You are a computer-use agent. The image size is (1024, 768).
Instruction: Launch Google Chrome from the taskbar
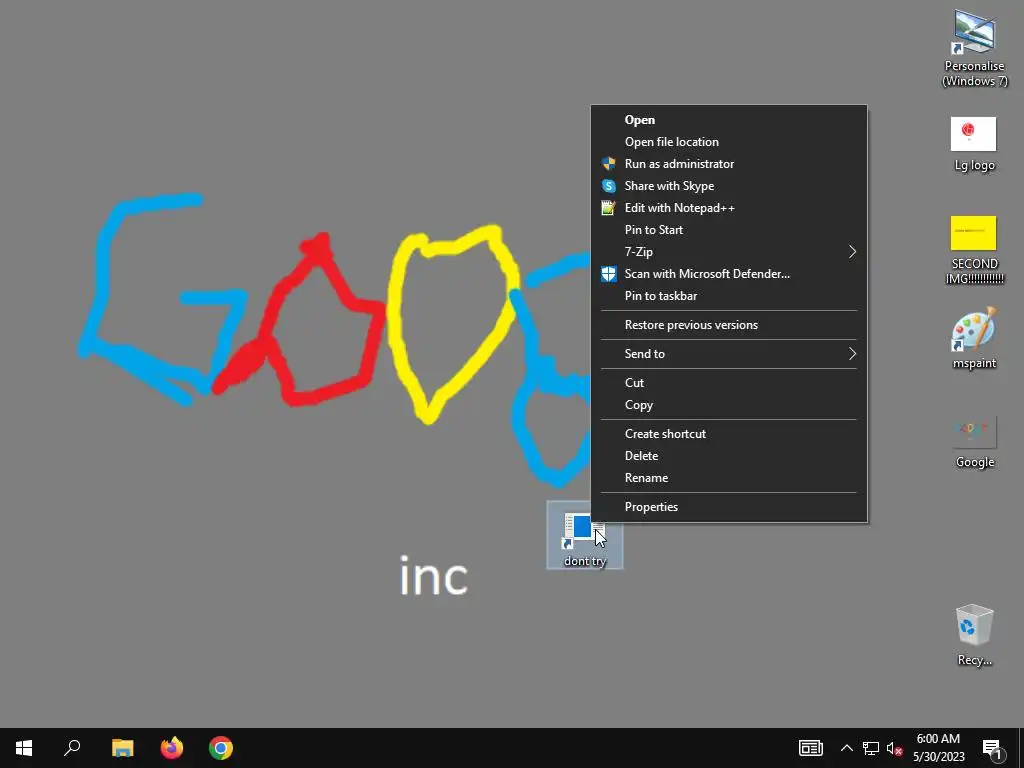coord(221,748)
